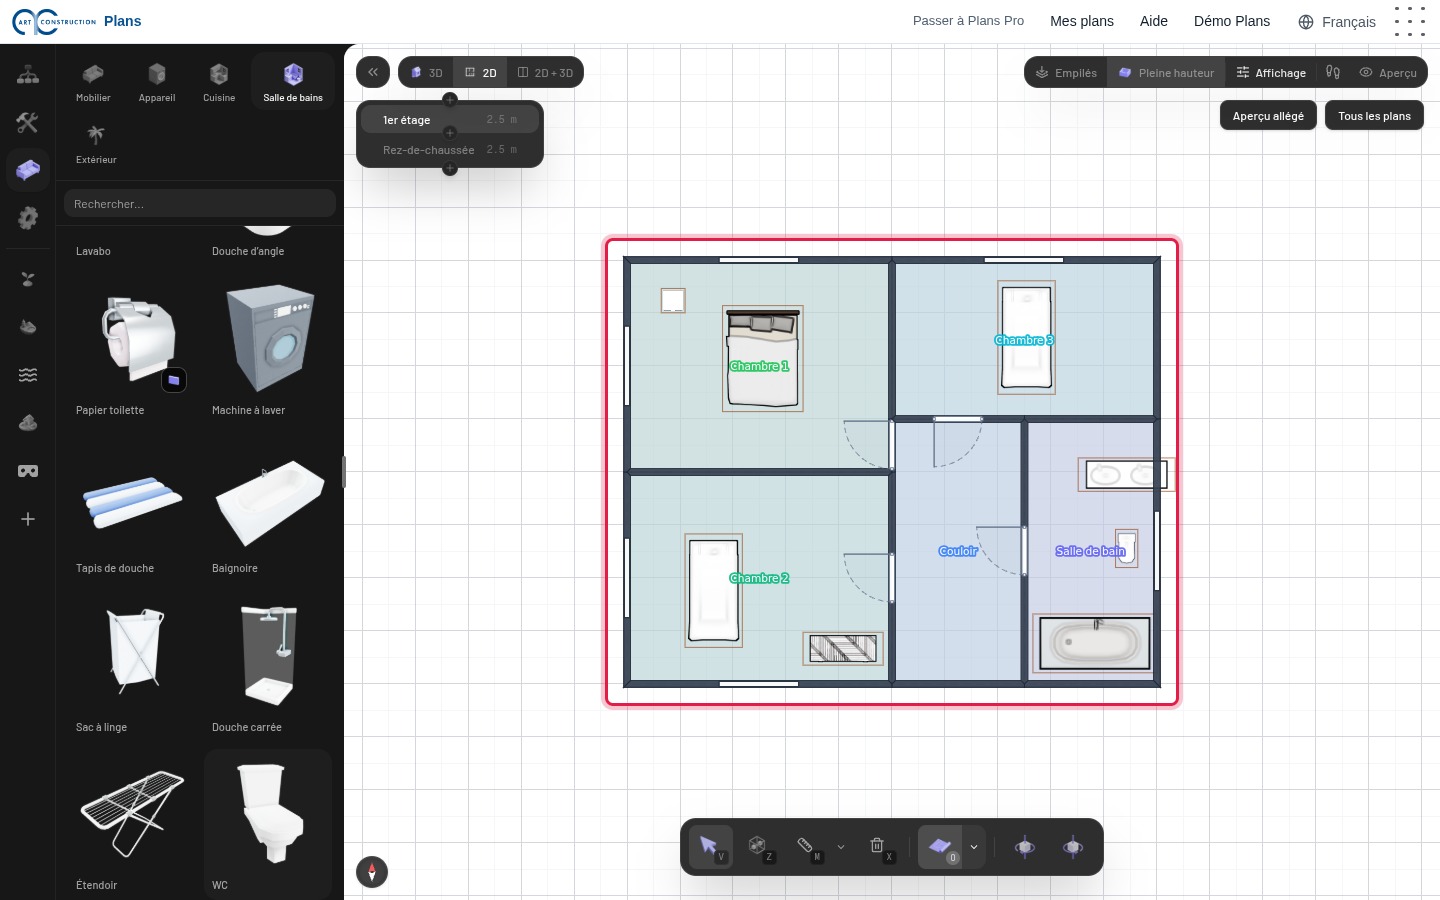Open the Appareil category tab
The height and width of the screenshot is (900, 1440).
coord(157,82)
